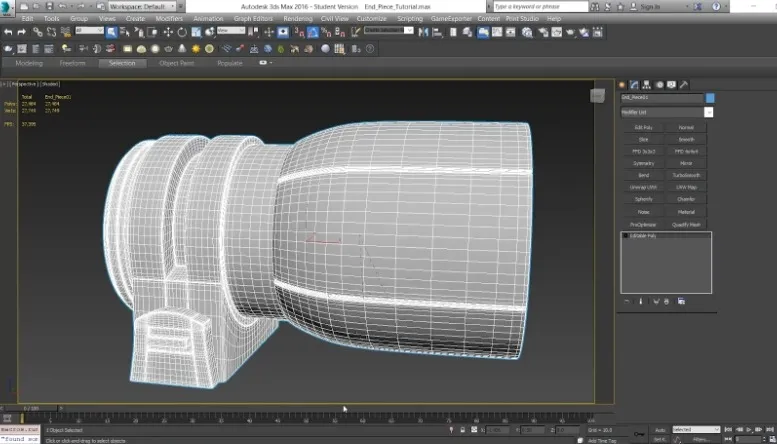Click the object color swatch beside the name
The height and width of the screenshot is (444, 777).
[710, 98]
